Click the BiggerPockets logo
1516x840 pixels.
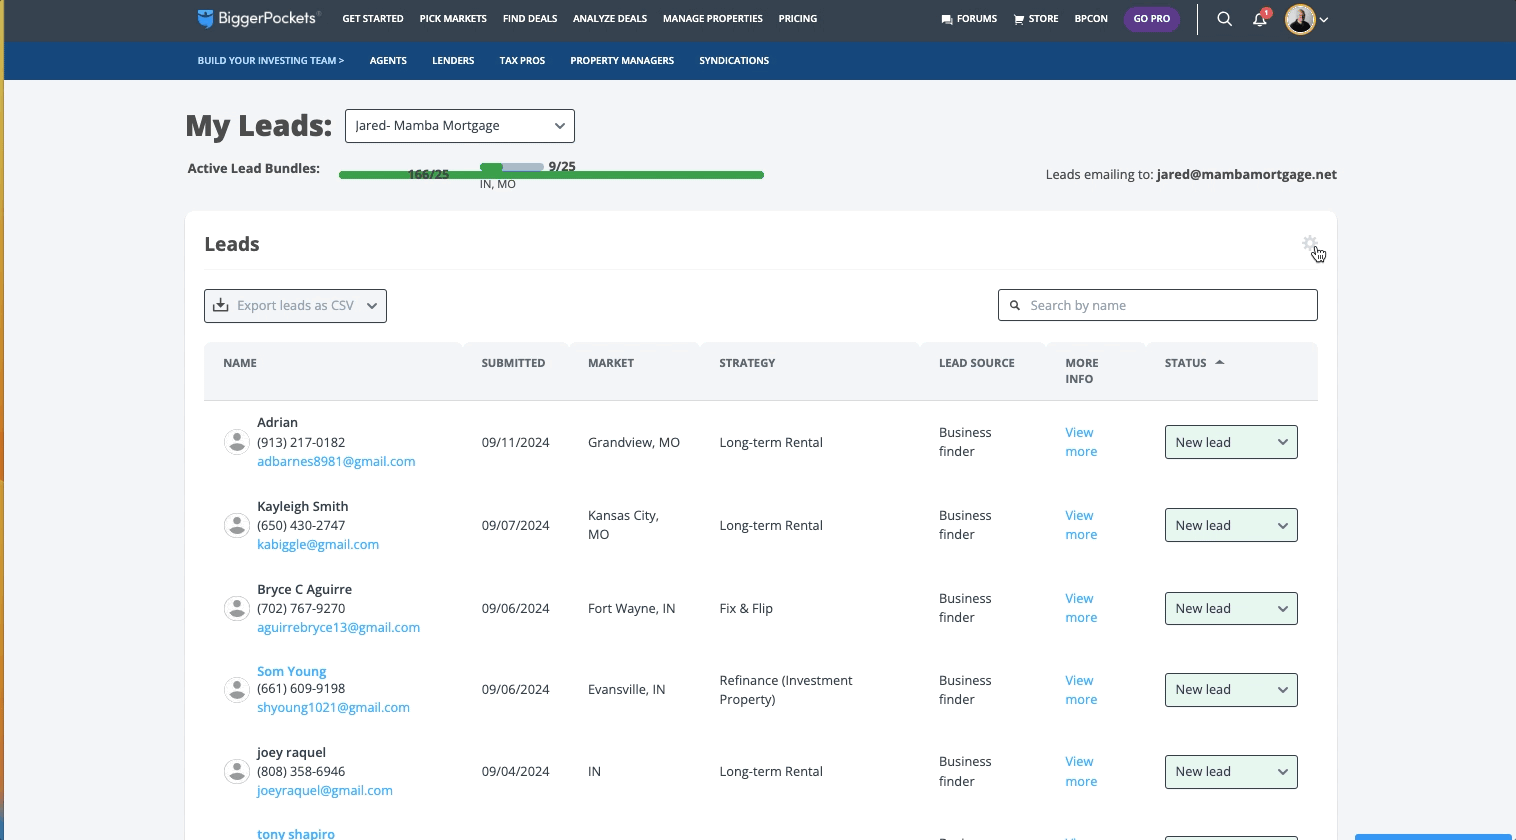click(x=258, y=18)
